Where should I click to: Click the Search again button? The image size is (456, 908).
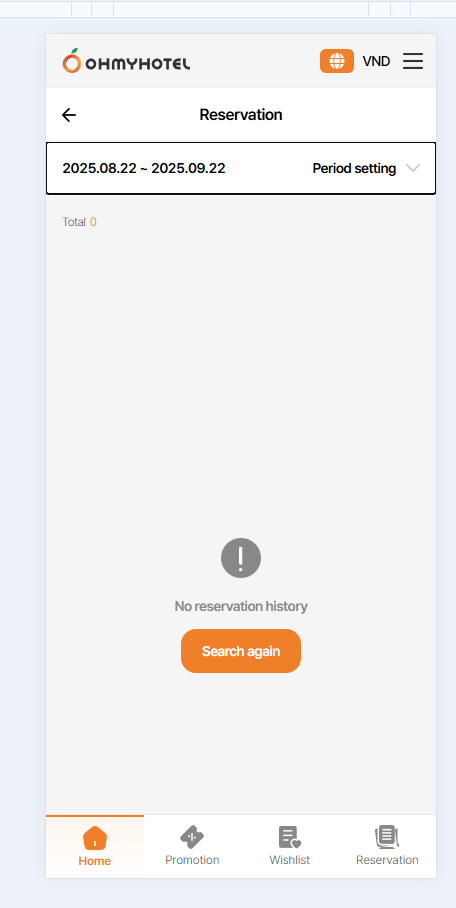[x=241, y=651]
